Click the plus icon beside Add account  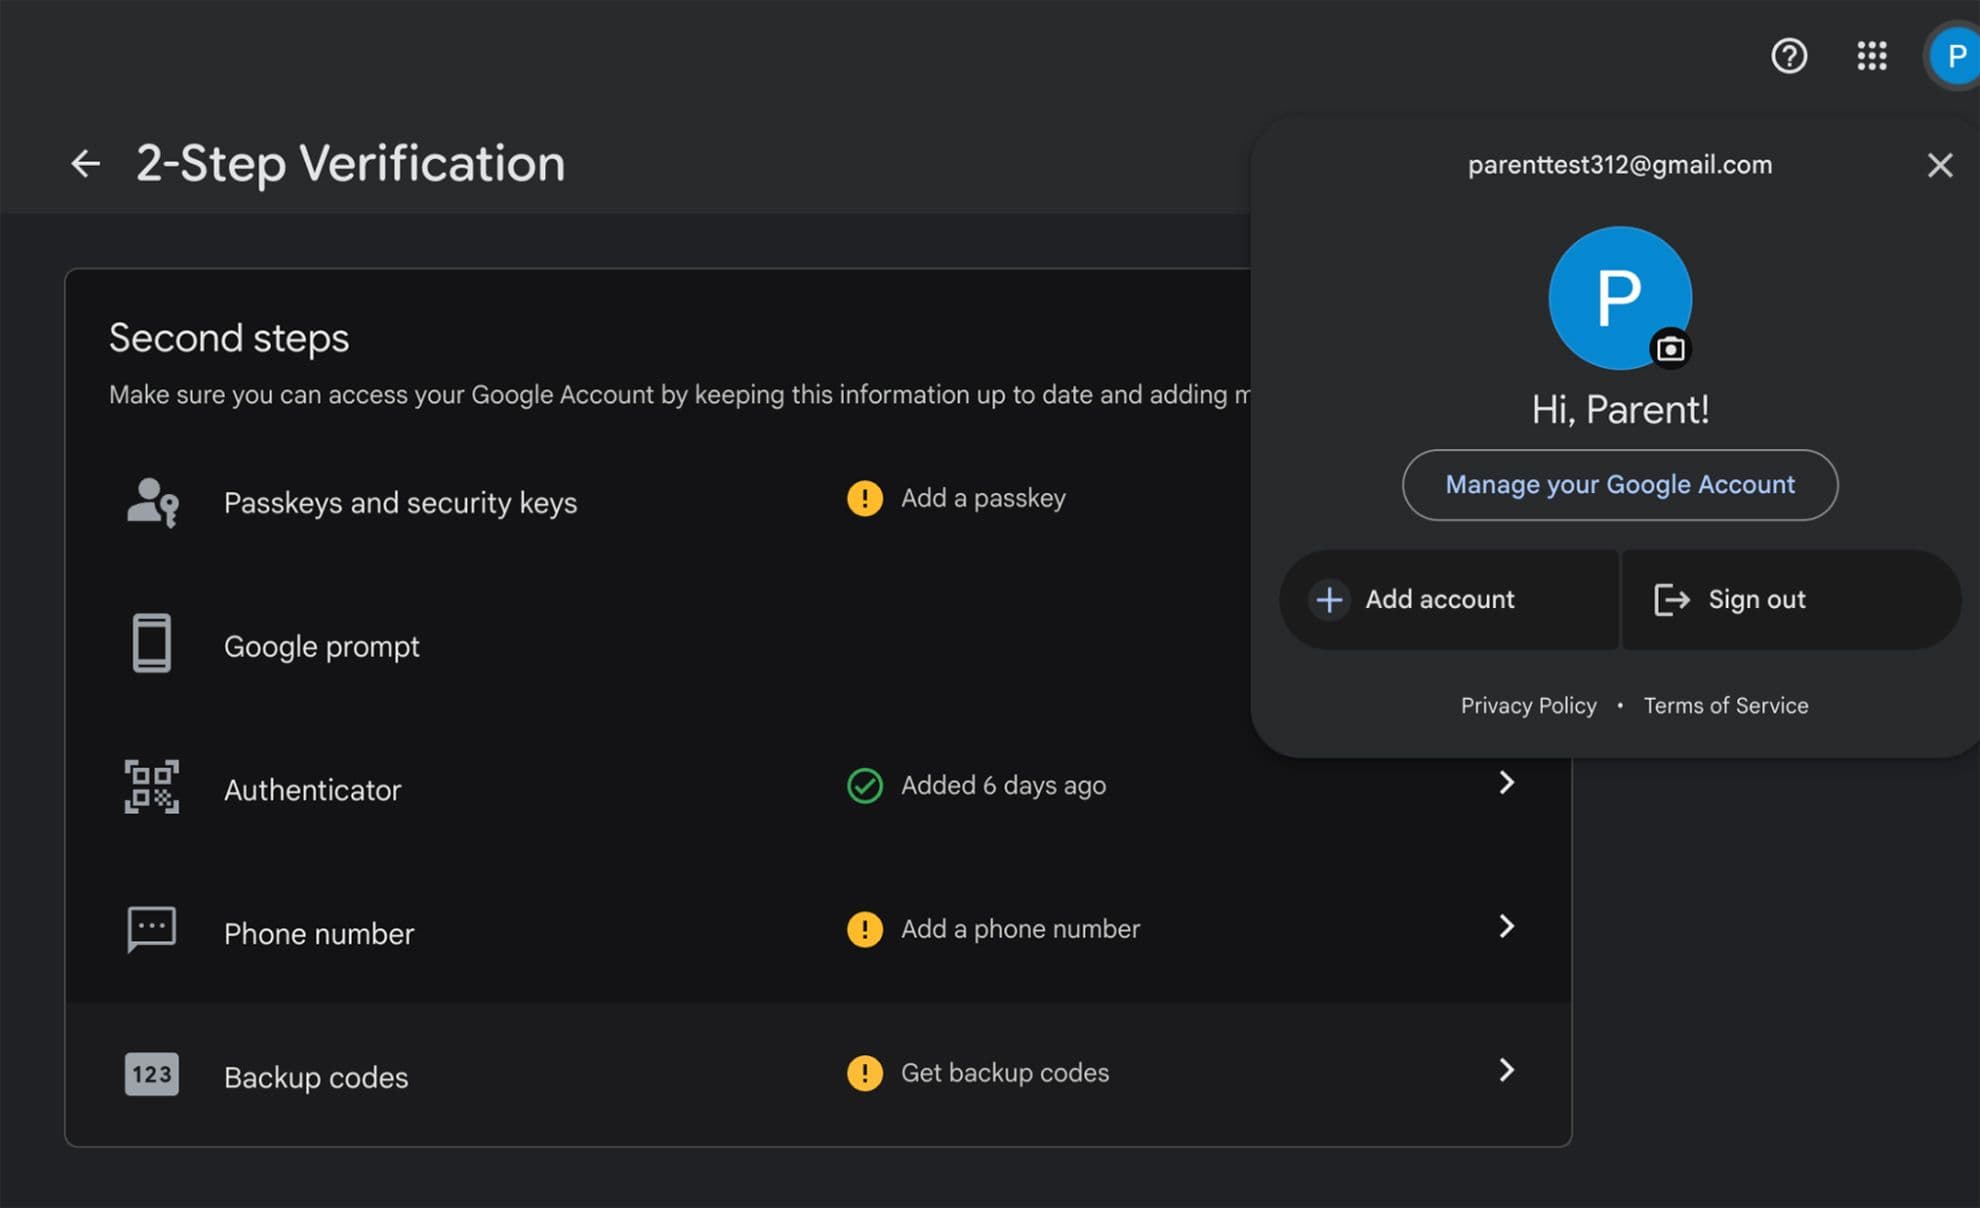tap(1329, 600)
